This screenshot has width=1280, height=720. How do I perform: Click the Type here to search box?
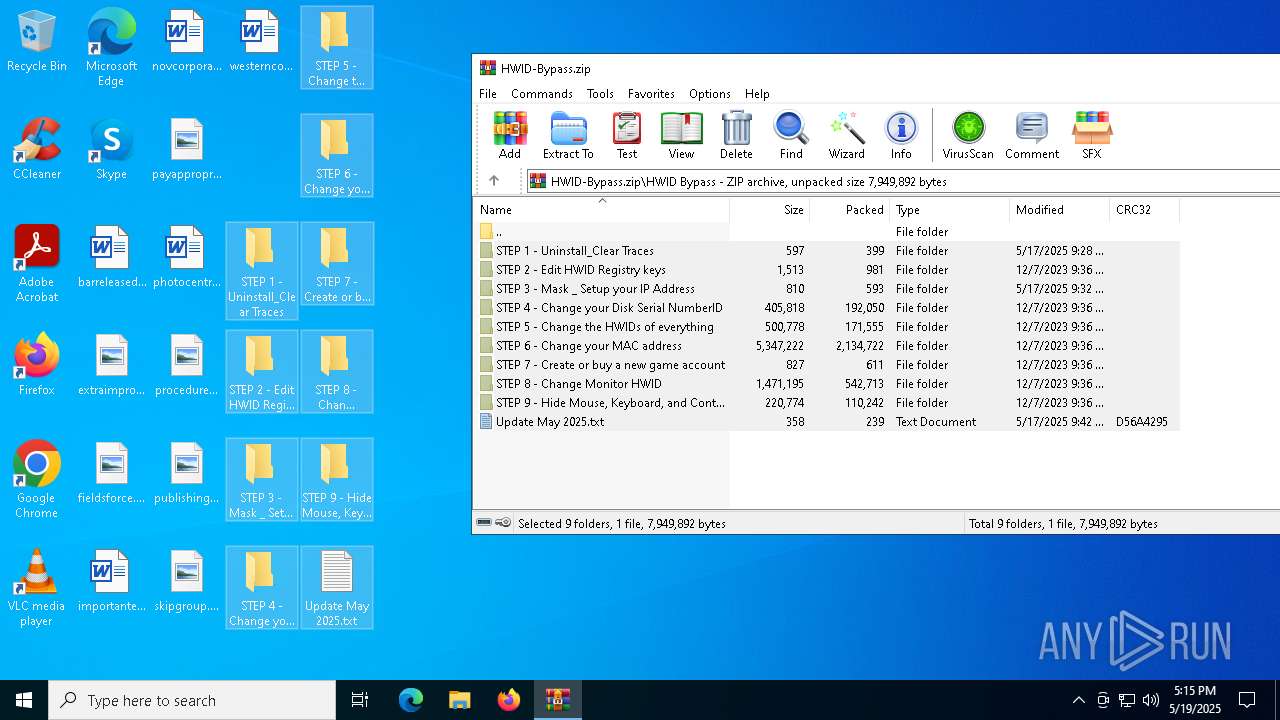[x=192, y=700]
